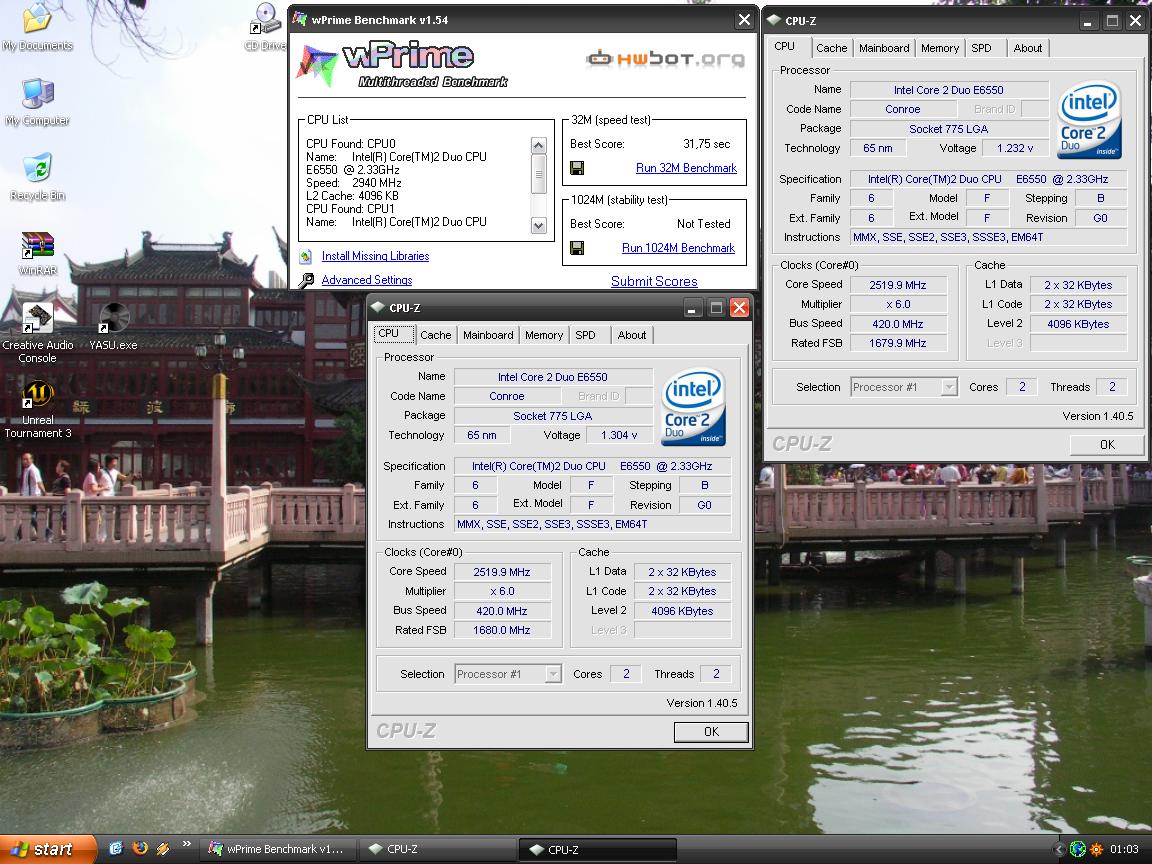Click the floppy save icon under 1024M stability test
The image size is (1152, 864).
pos(577,248)
